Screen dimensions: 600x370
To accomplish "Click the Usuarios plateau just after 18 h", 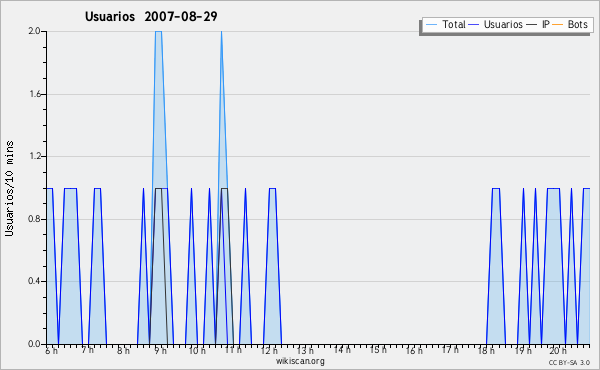I will 496,188.
